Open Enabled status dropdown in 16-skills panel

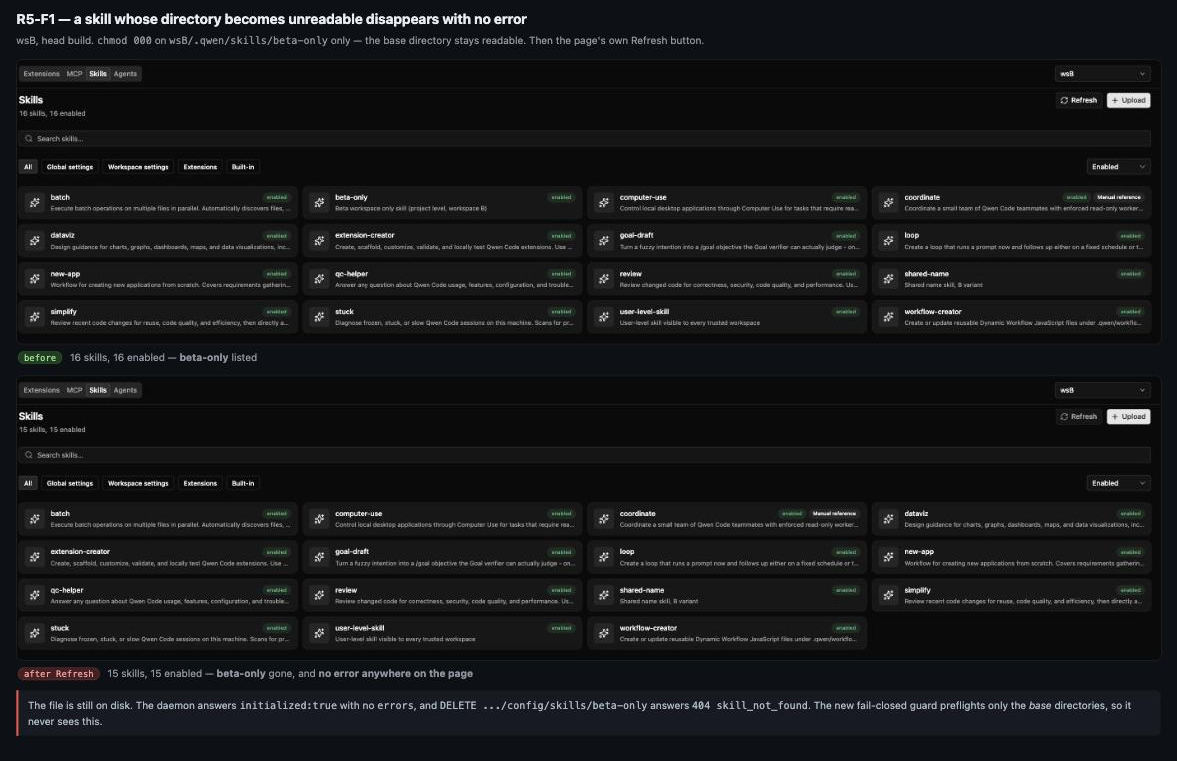1118,167
